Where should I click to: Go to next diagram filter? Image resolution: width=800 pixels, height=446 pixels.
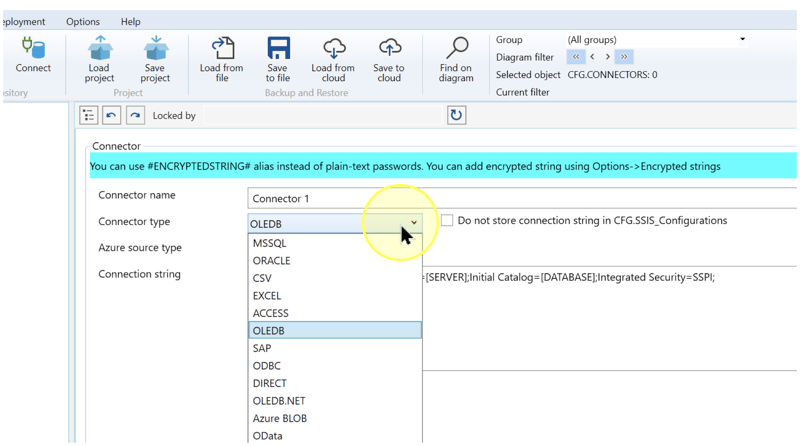pyautogui.click(x=608, y=57)
